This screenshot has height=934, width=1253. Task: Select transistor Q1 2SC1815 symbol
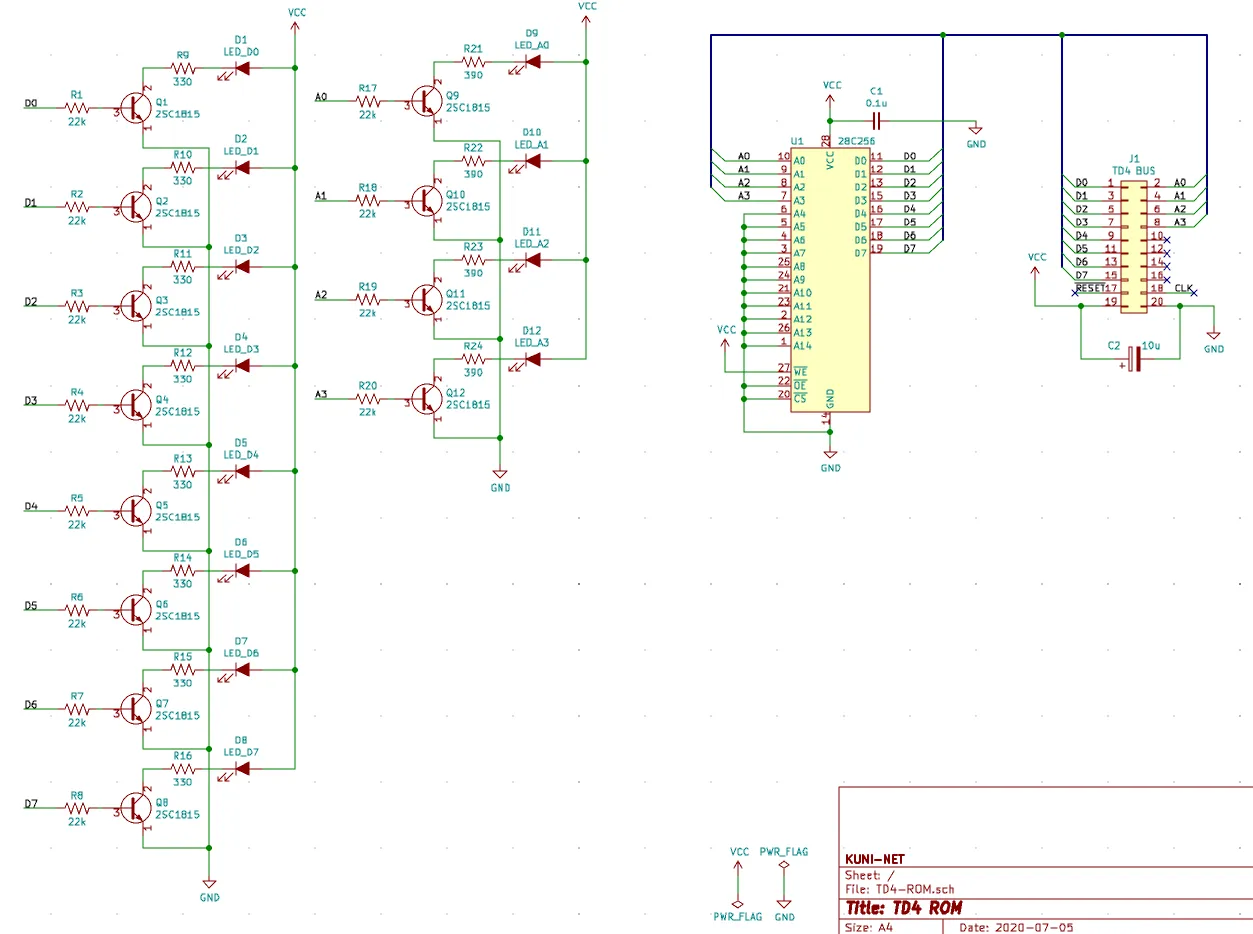135,106
